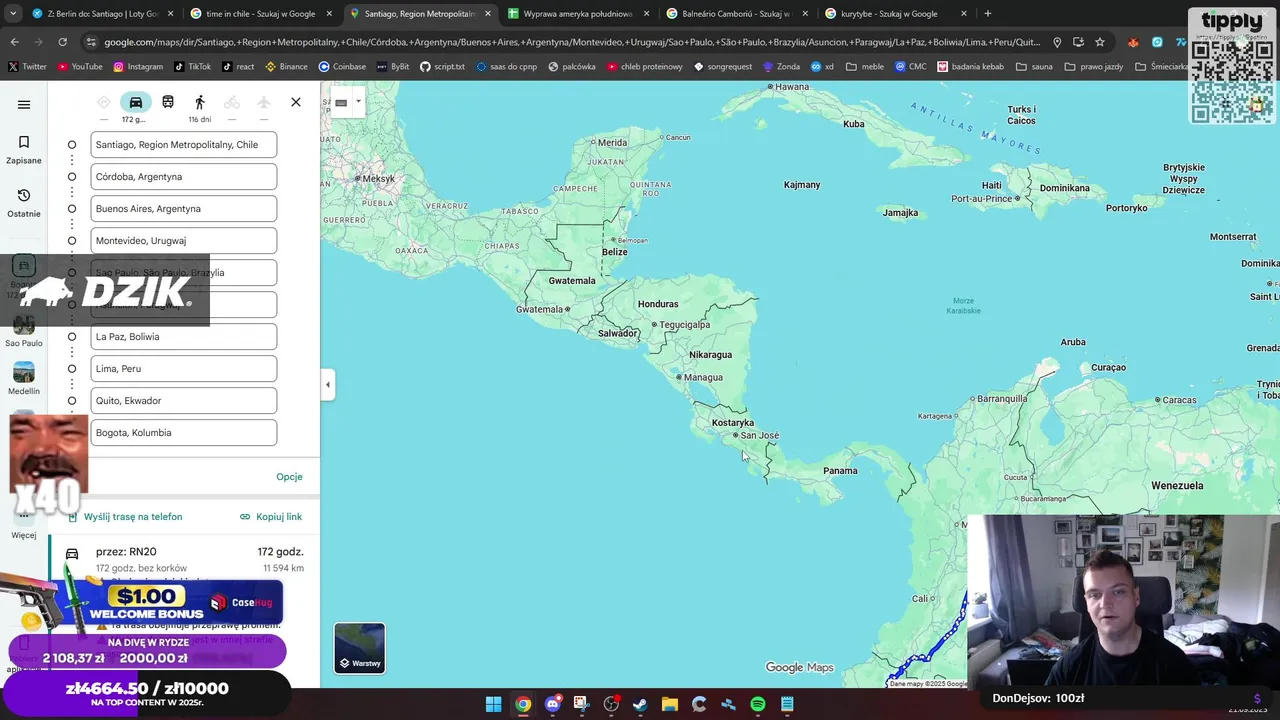
Task: Open Zapisane saved places
Action: tap(24, 150)
